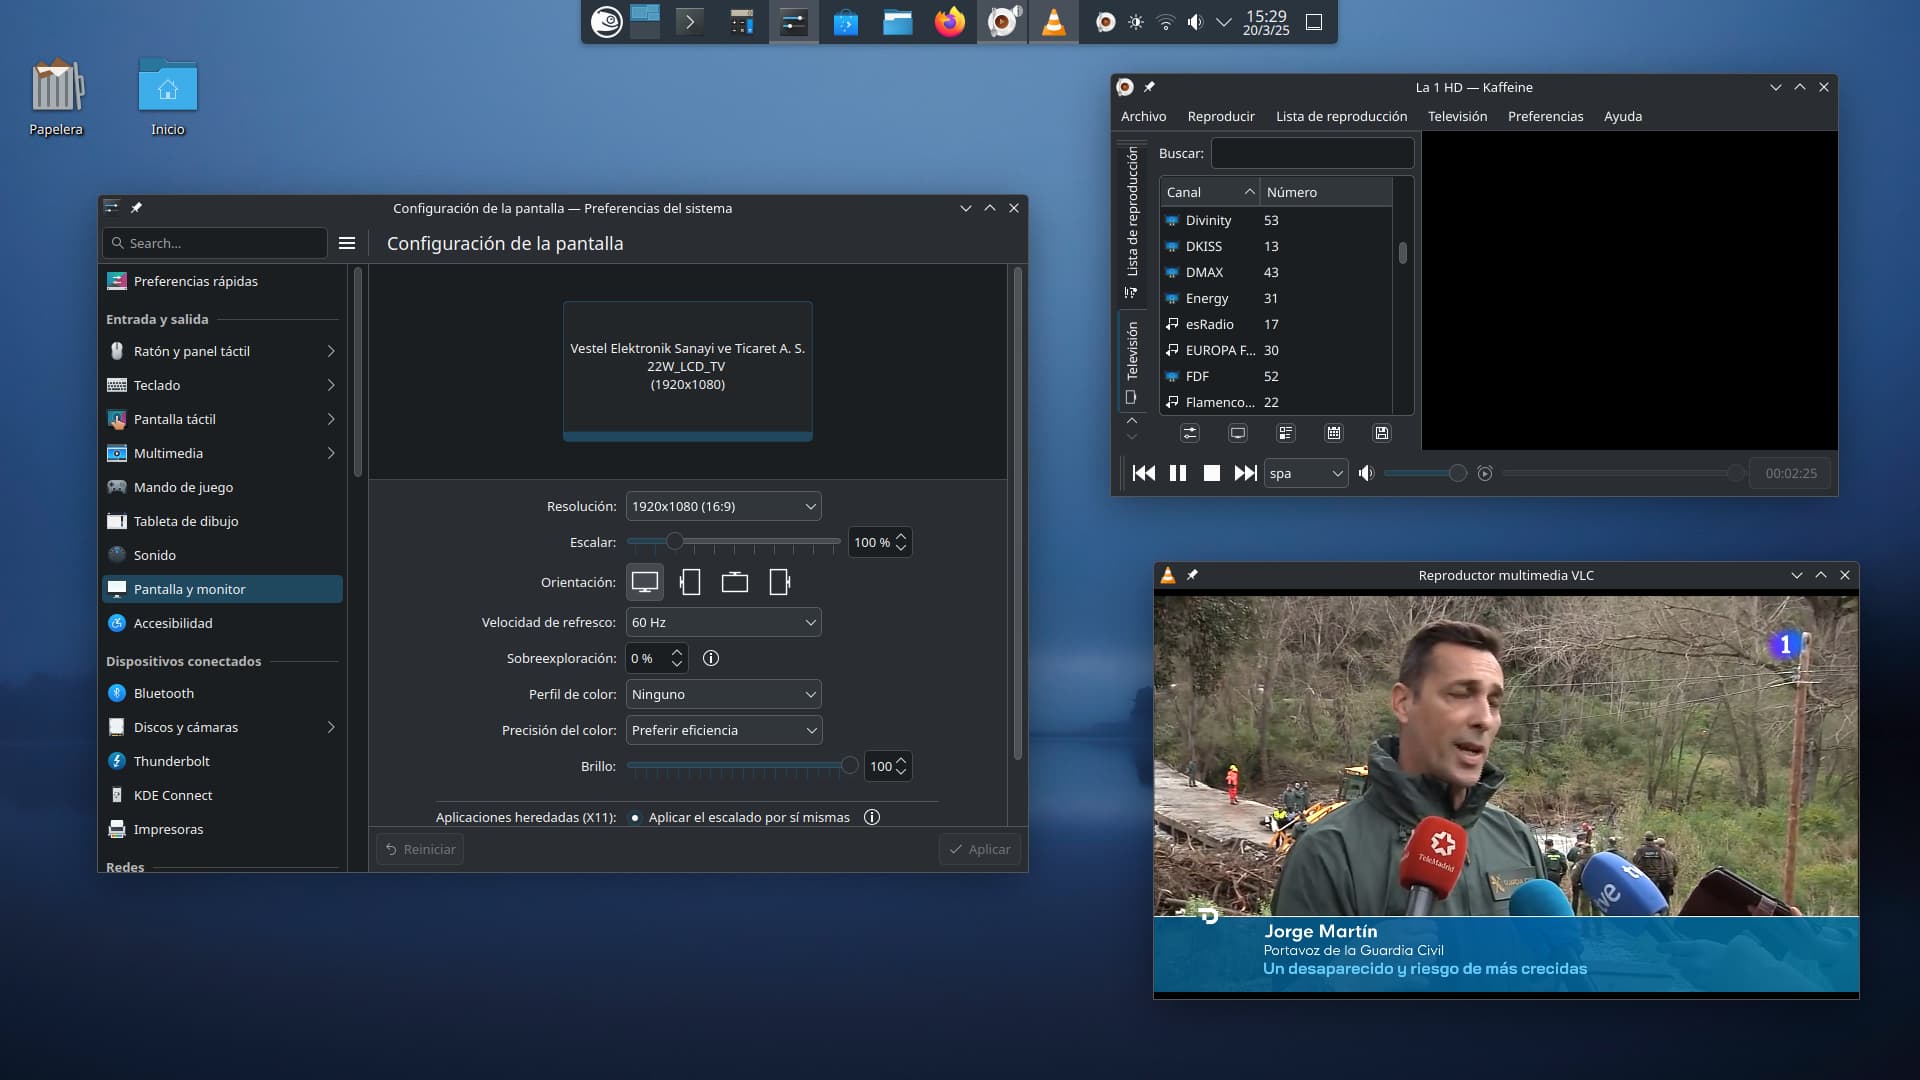
Task: Click the Escalar slider handle
Action: coord(675,542)
